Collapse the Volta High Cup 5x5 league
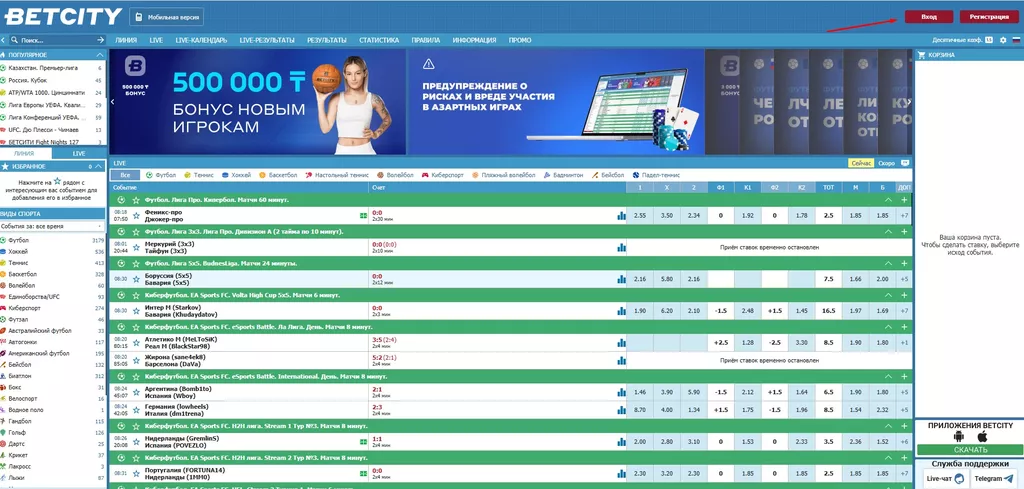This screenshot has width=1024, height=489. coord(888,295)
